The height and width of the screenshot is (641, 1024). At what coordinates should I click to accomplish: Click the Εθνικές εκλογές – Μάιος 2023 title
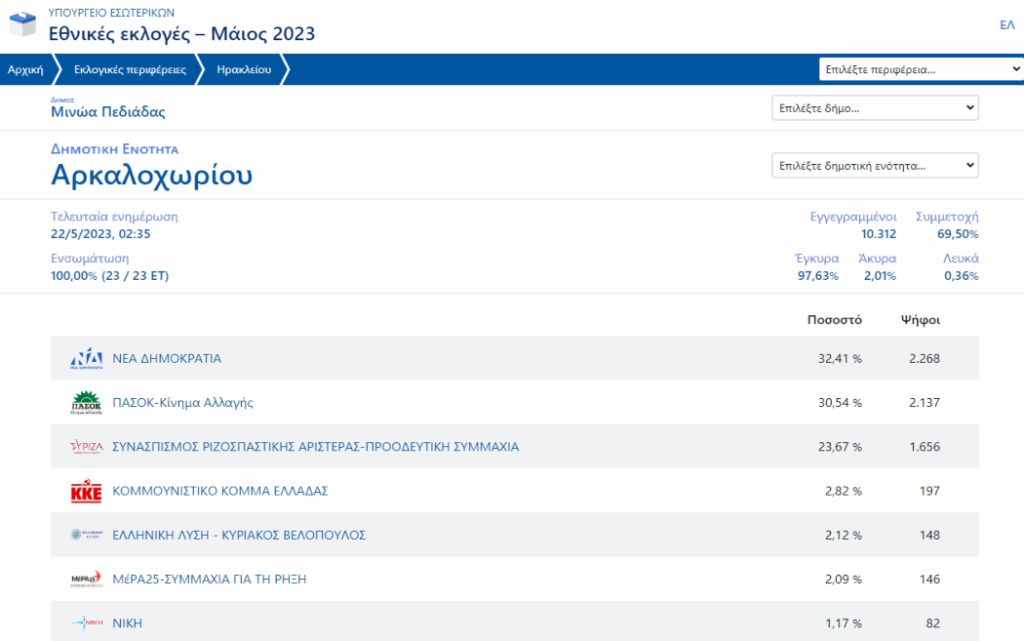tap(182, 33)
